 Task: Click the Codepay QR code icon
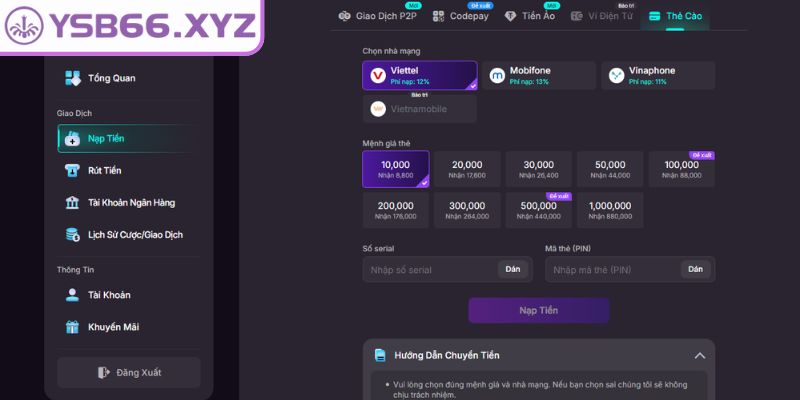pyautogui.click(x=438, y=16)
